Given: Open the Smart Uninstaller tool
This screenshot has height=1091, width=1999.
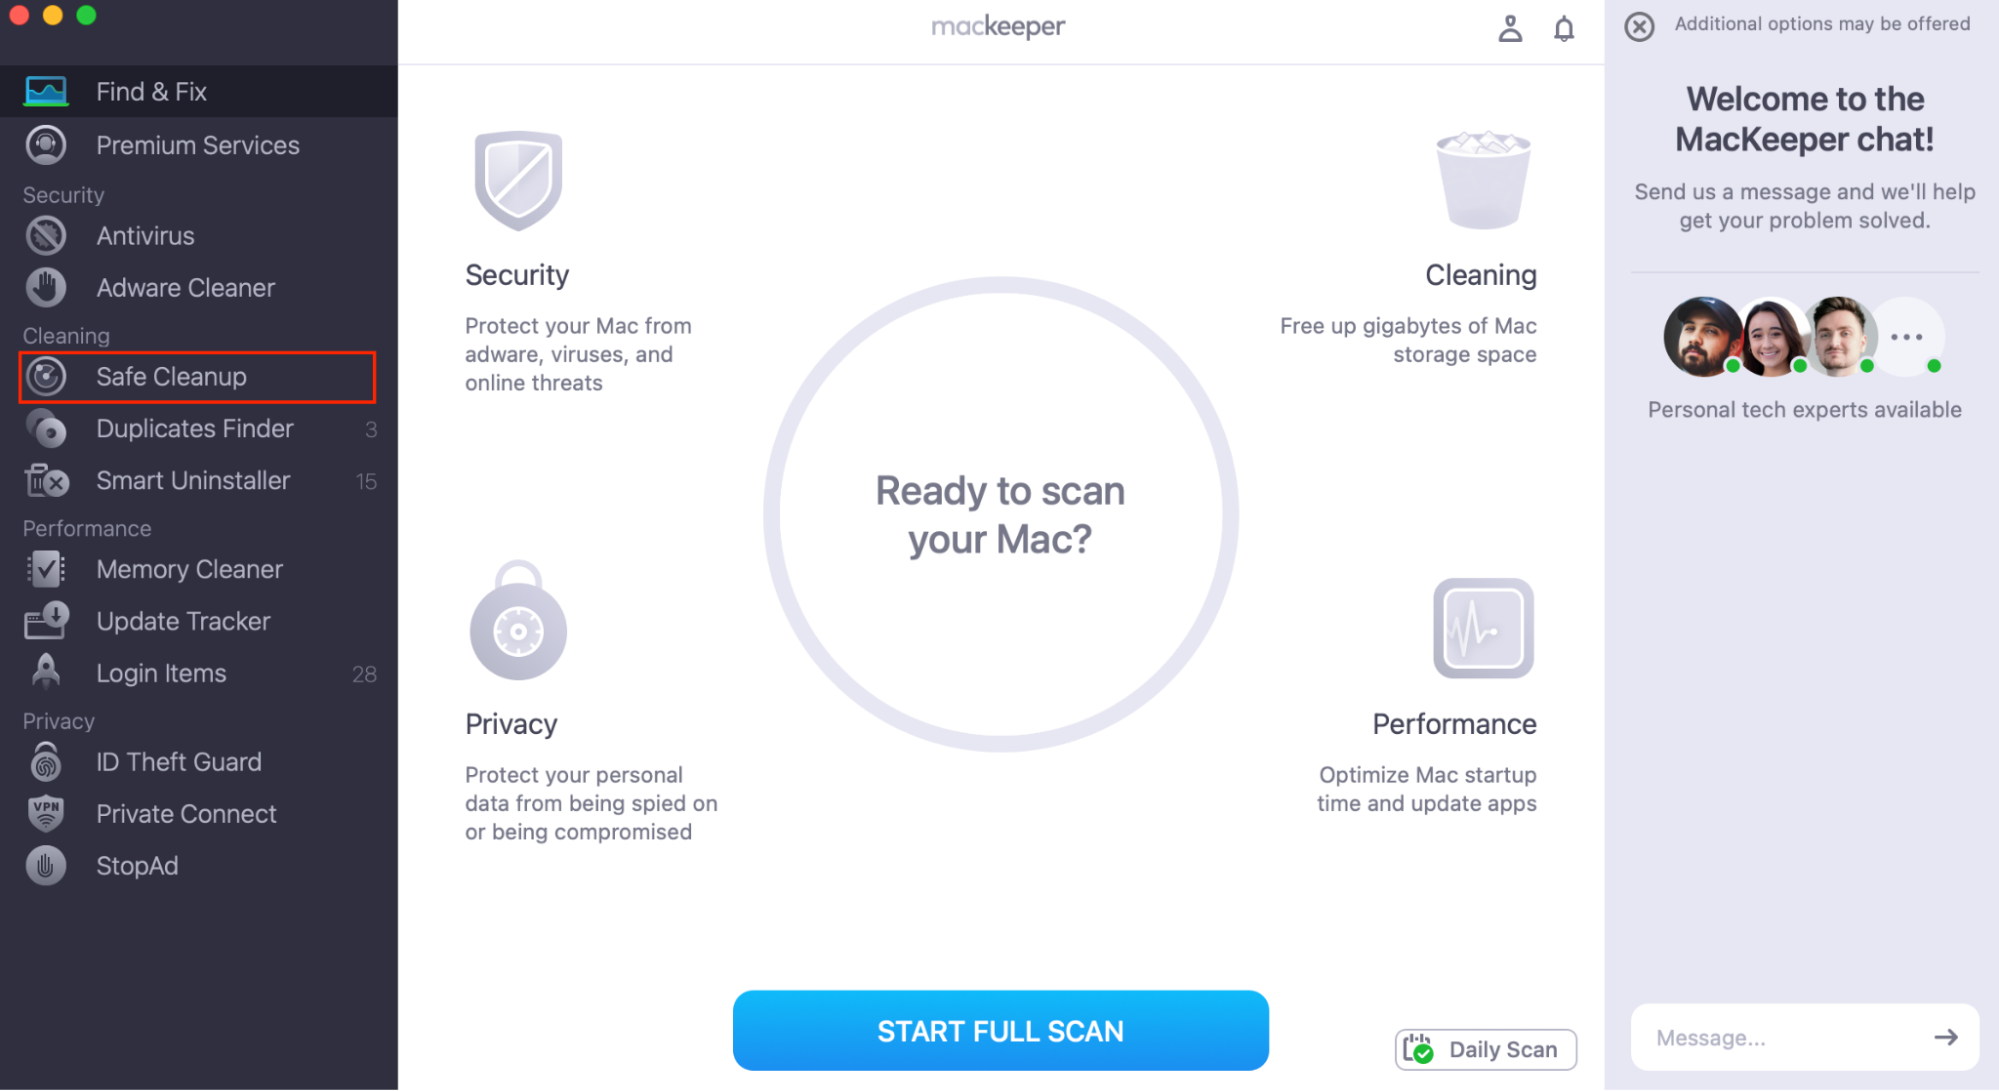Looking at the screenshot, I should [x=192, y=480].
